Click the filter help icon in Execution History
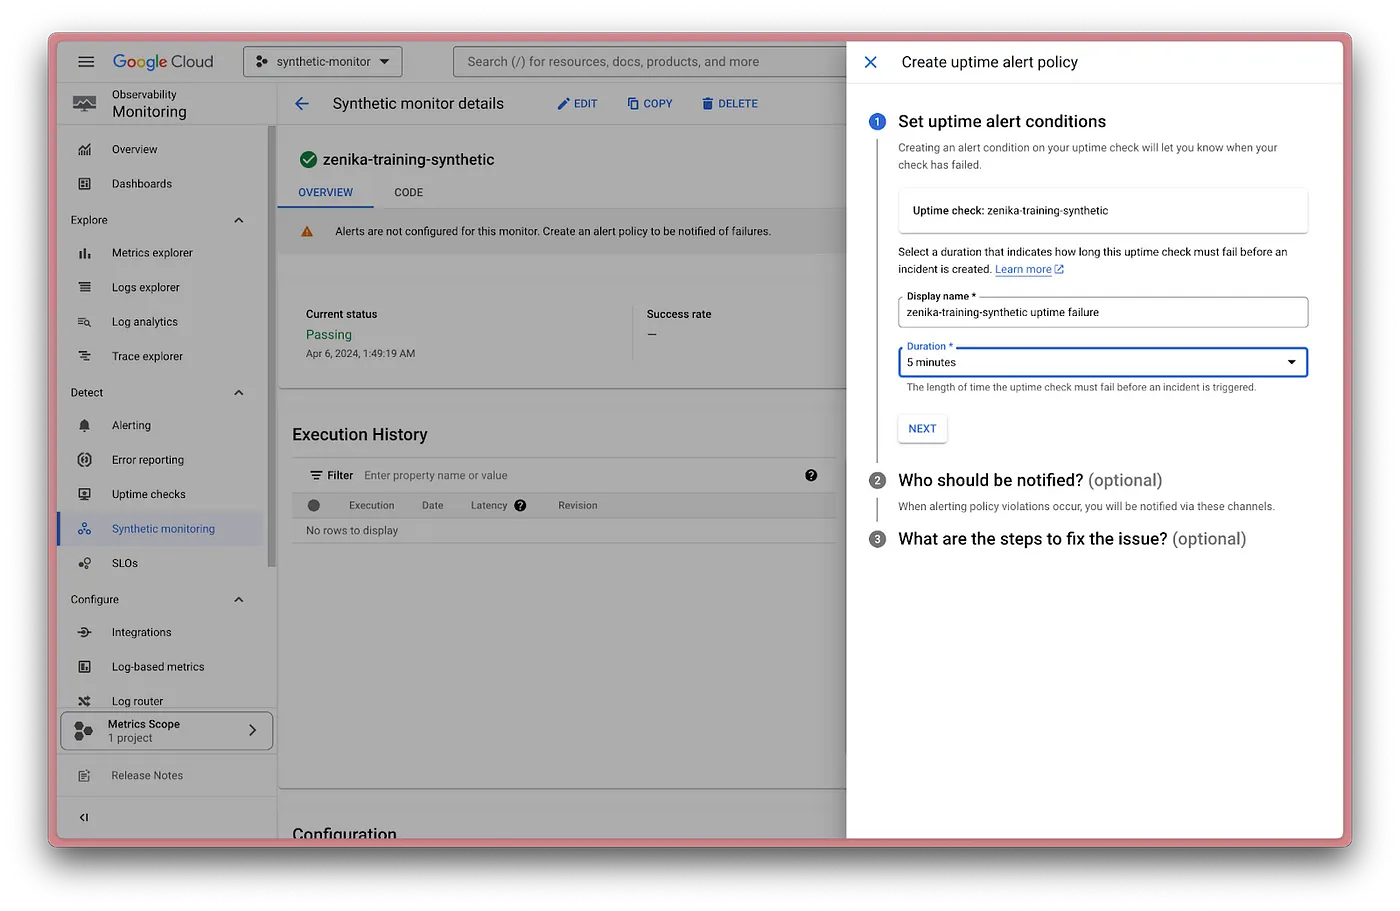The image size is (1400, 911). point(811,476)
